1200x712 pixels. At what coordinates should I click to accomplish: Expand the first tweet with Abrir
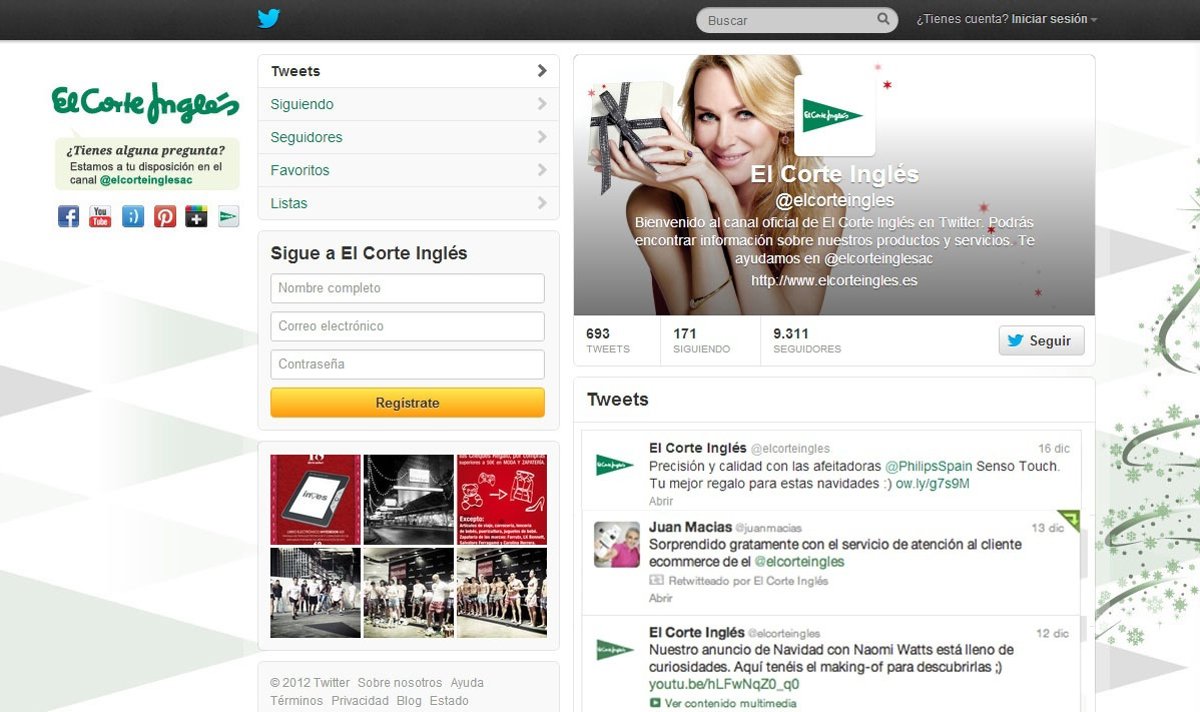click(x=661, y=501)
